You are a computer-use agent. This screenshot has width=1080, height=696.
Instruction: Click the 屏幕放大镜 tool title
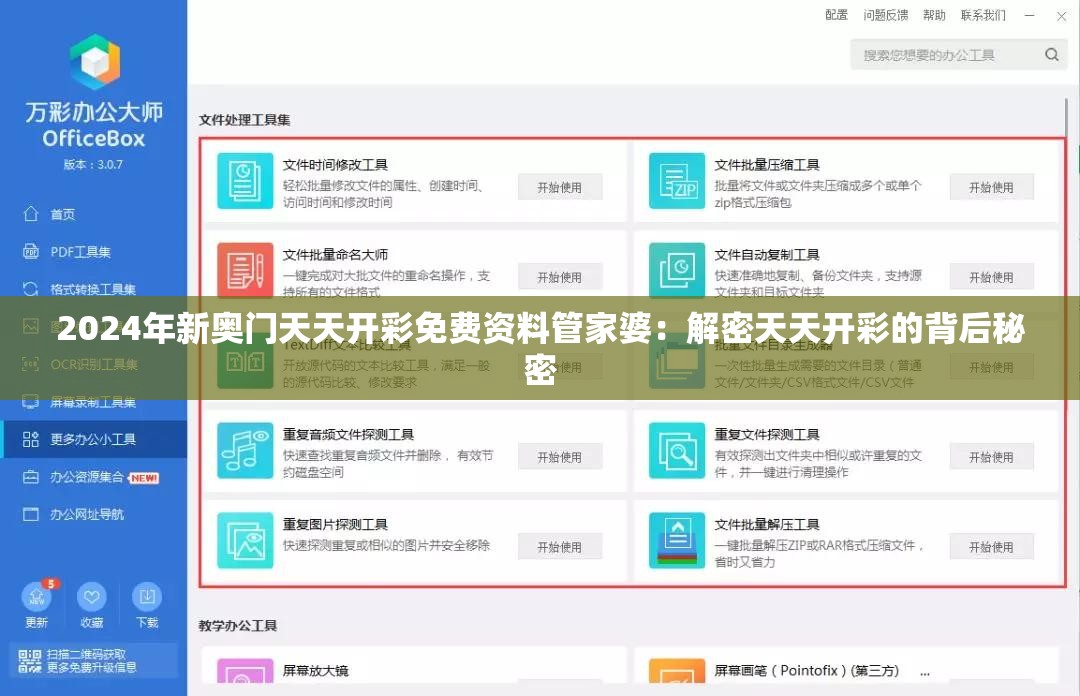coord(315,671)
